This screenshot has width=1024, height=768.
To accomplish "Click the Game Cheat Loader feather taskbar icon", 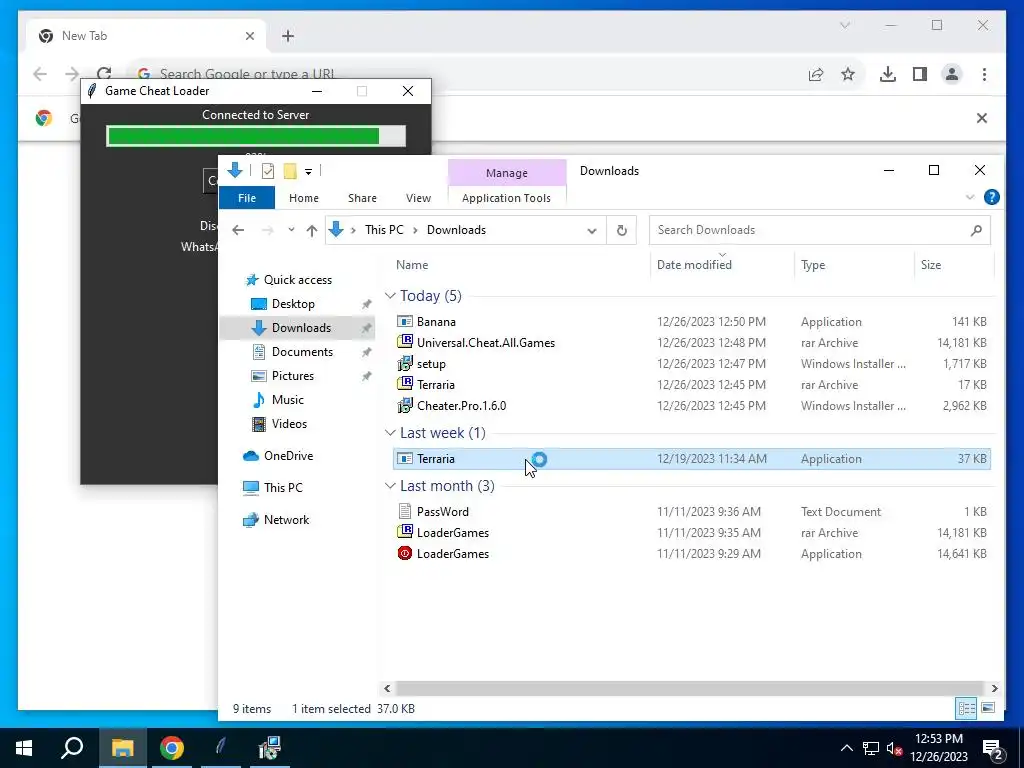I will point(221,748).
